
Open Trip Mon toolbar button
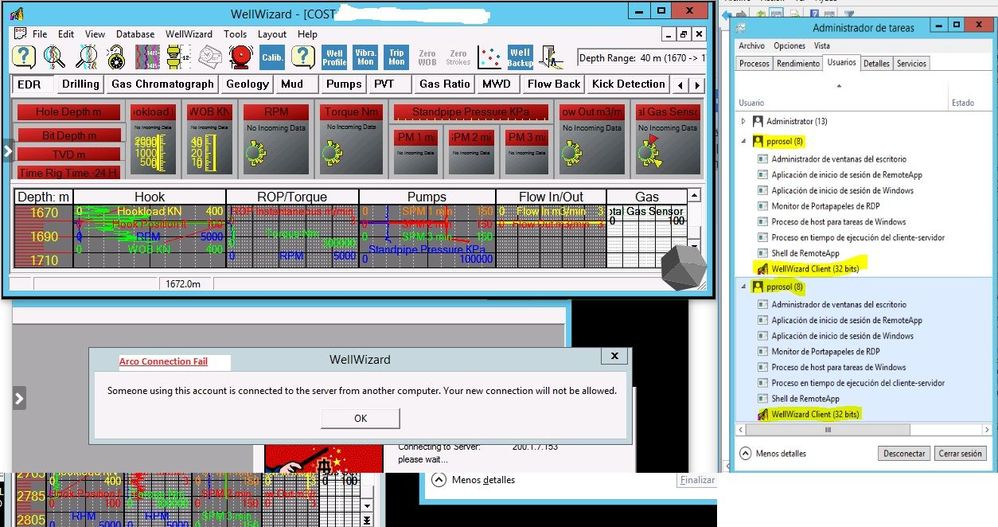tap(397, 57)
